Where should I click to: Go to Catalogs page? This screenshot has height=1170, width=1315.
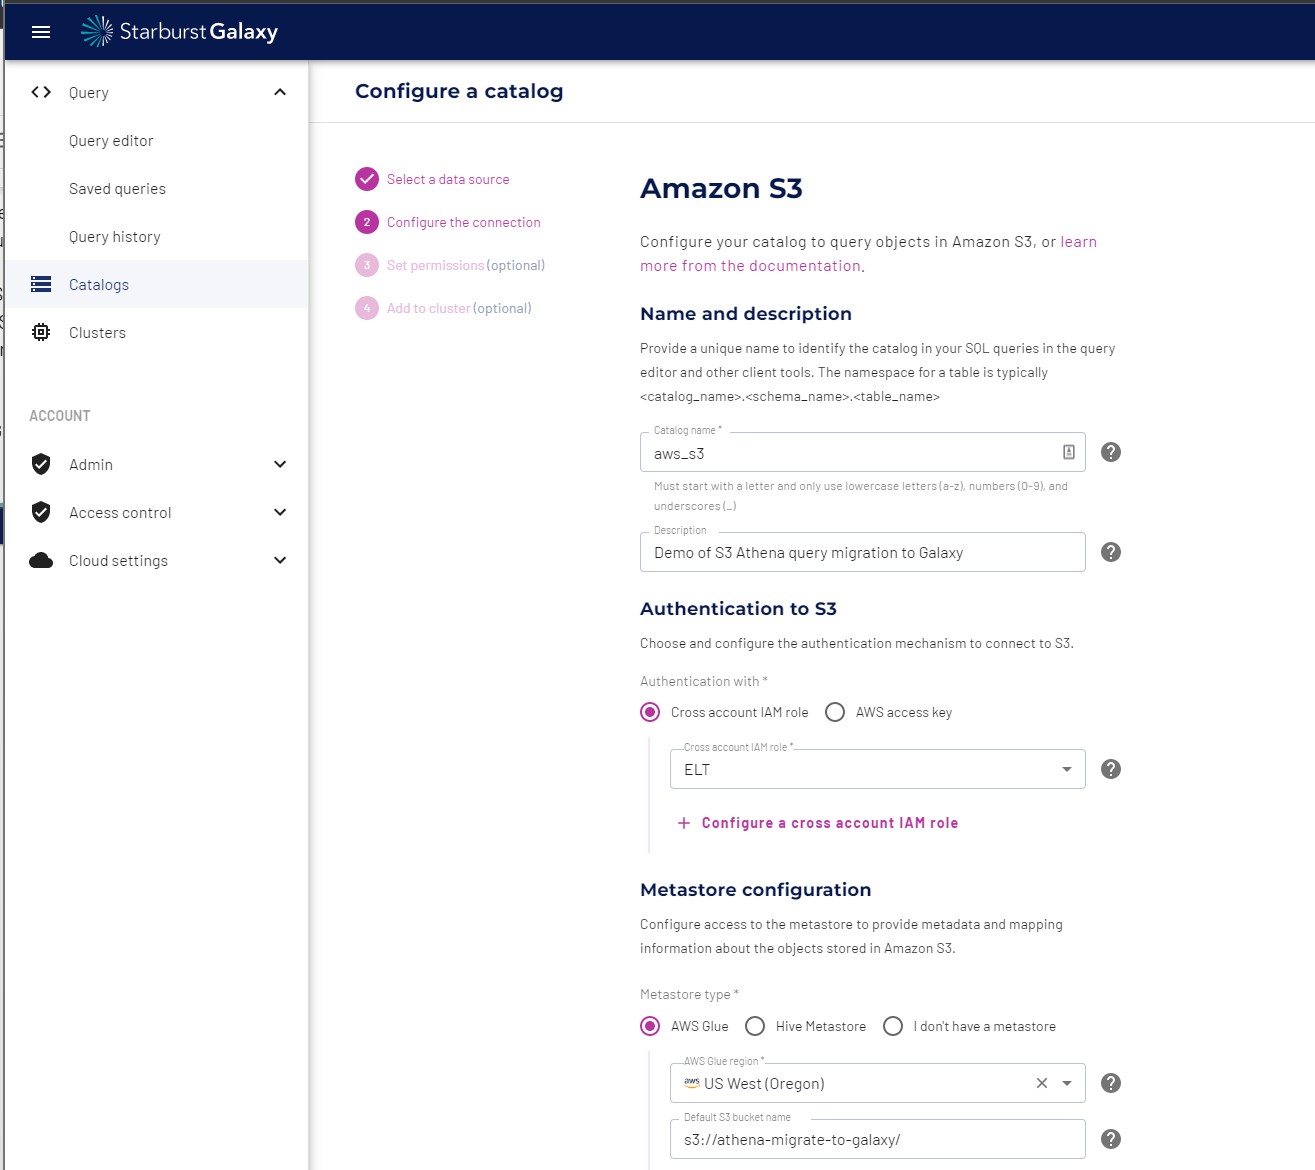click(x=157, y=284)
